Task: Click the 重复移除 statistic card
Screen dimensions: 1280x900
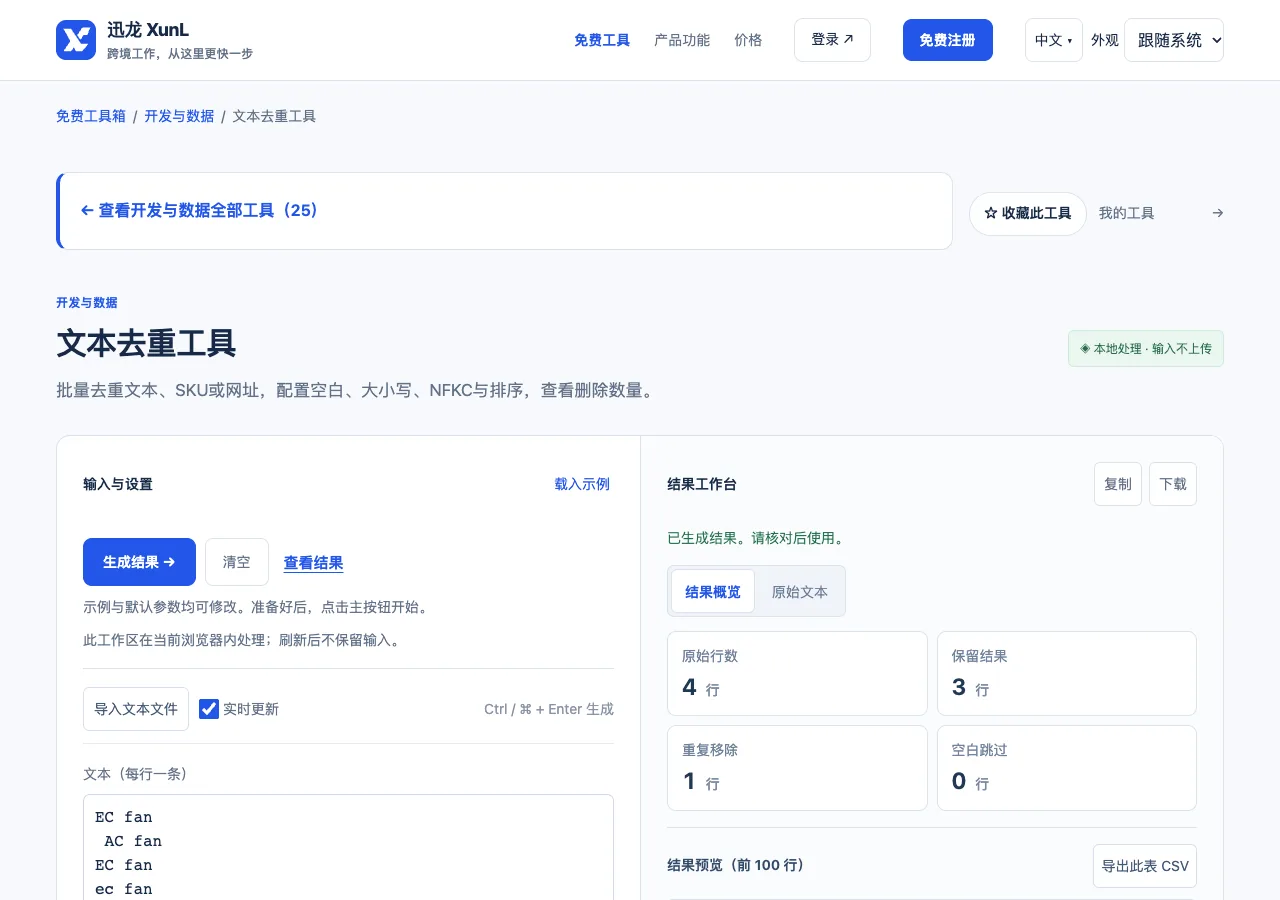Action: pos(797,767)
